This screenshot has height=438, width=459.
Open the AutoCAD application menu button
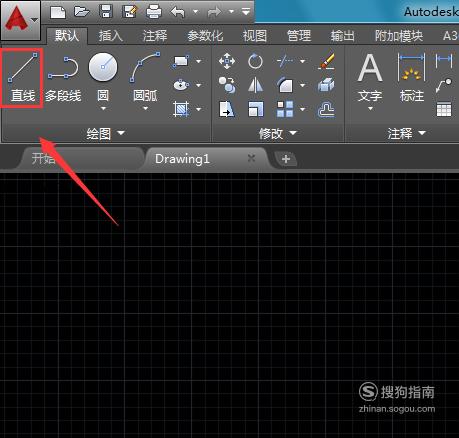[21, 20]
